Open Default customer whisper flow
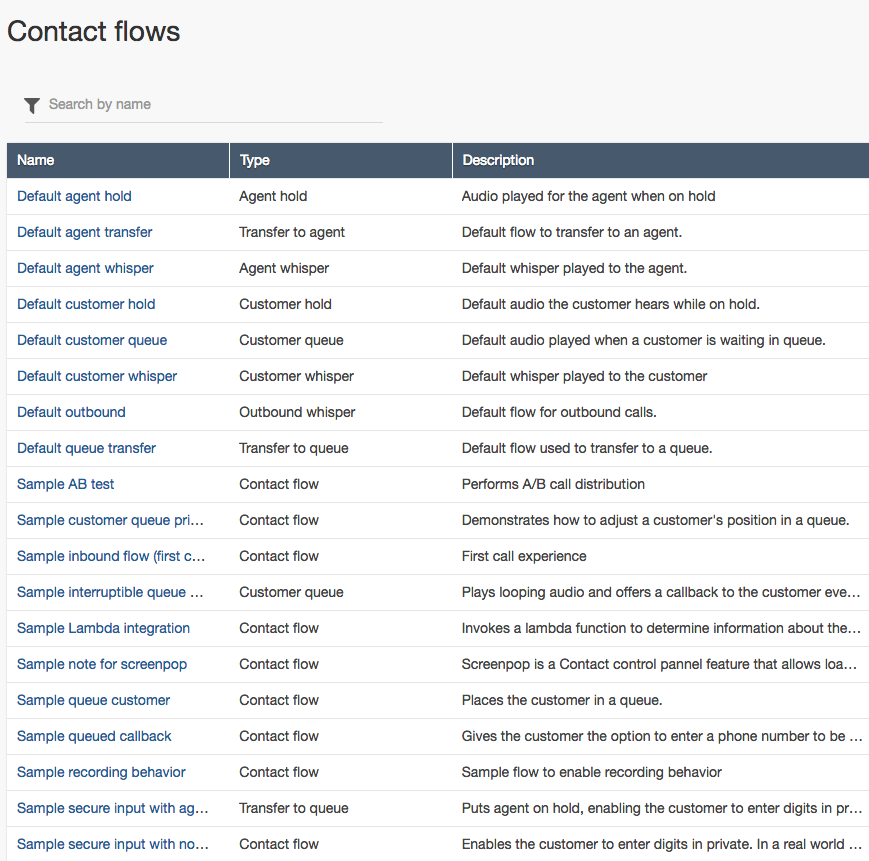 pos(97,376)
